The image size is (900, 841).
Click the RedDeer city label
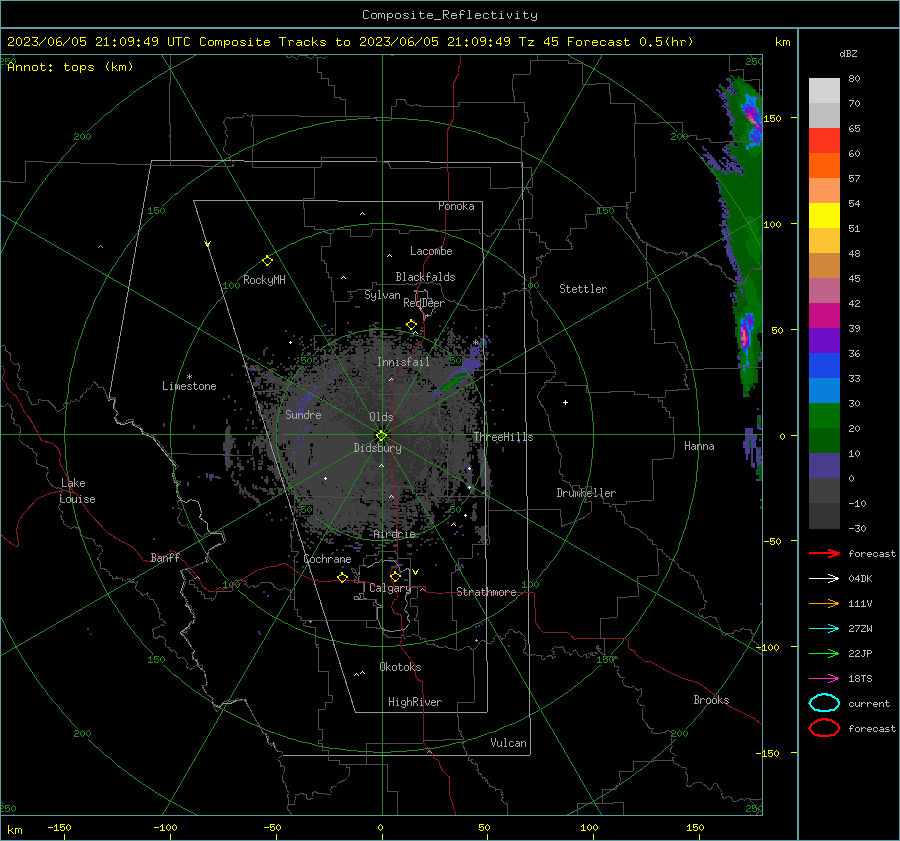tap(424, 303)
